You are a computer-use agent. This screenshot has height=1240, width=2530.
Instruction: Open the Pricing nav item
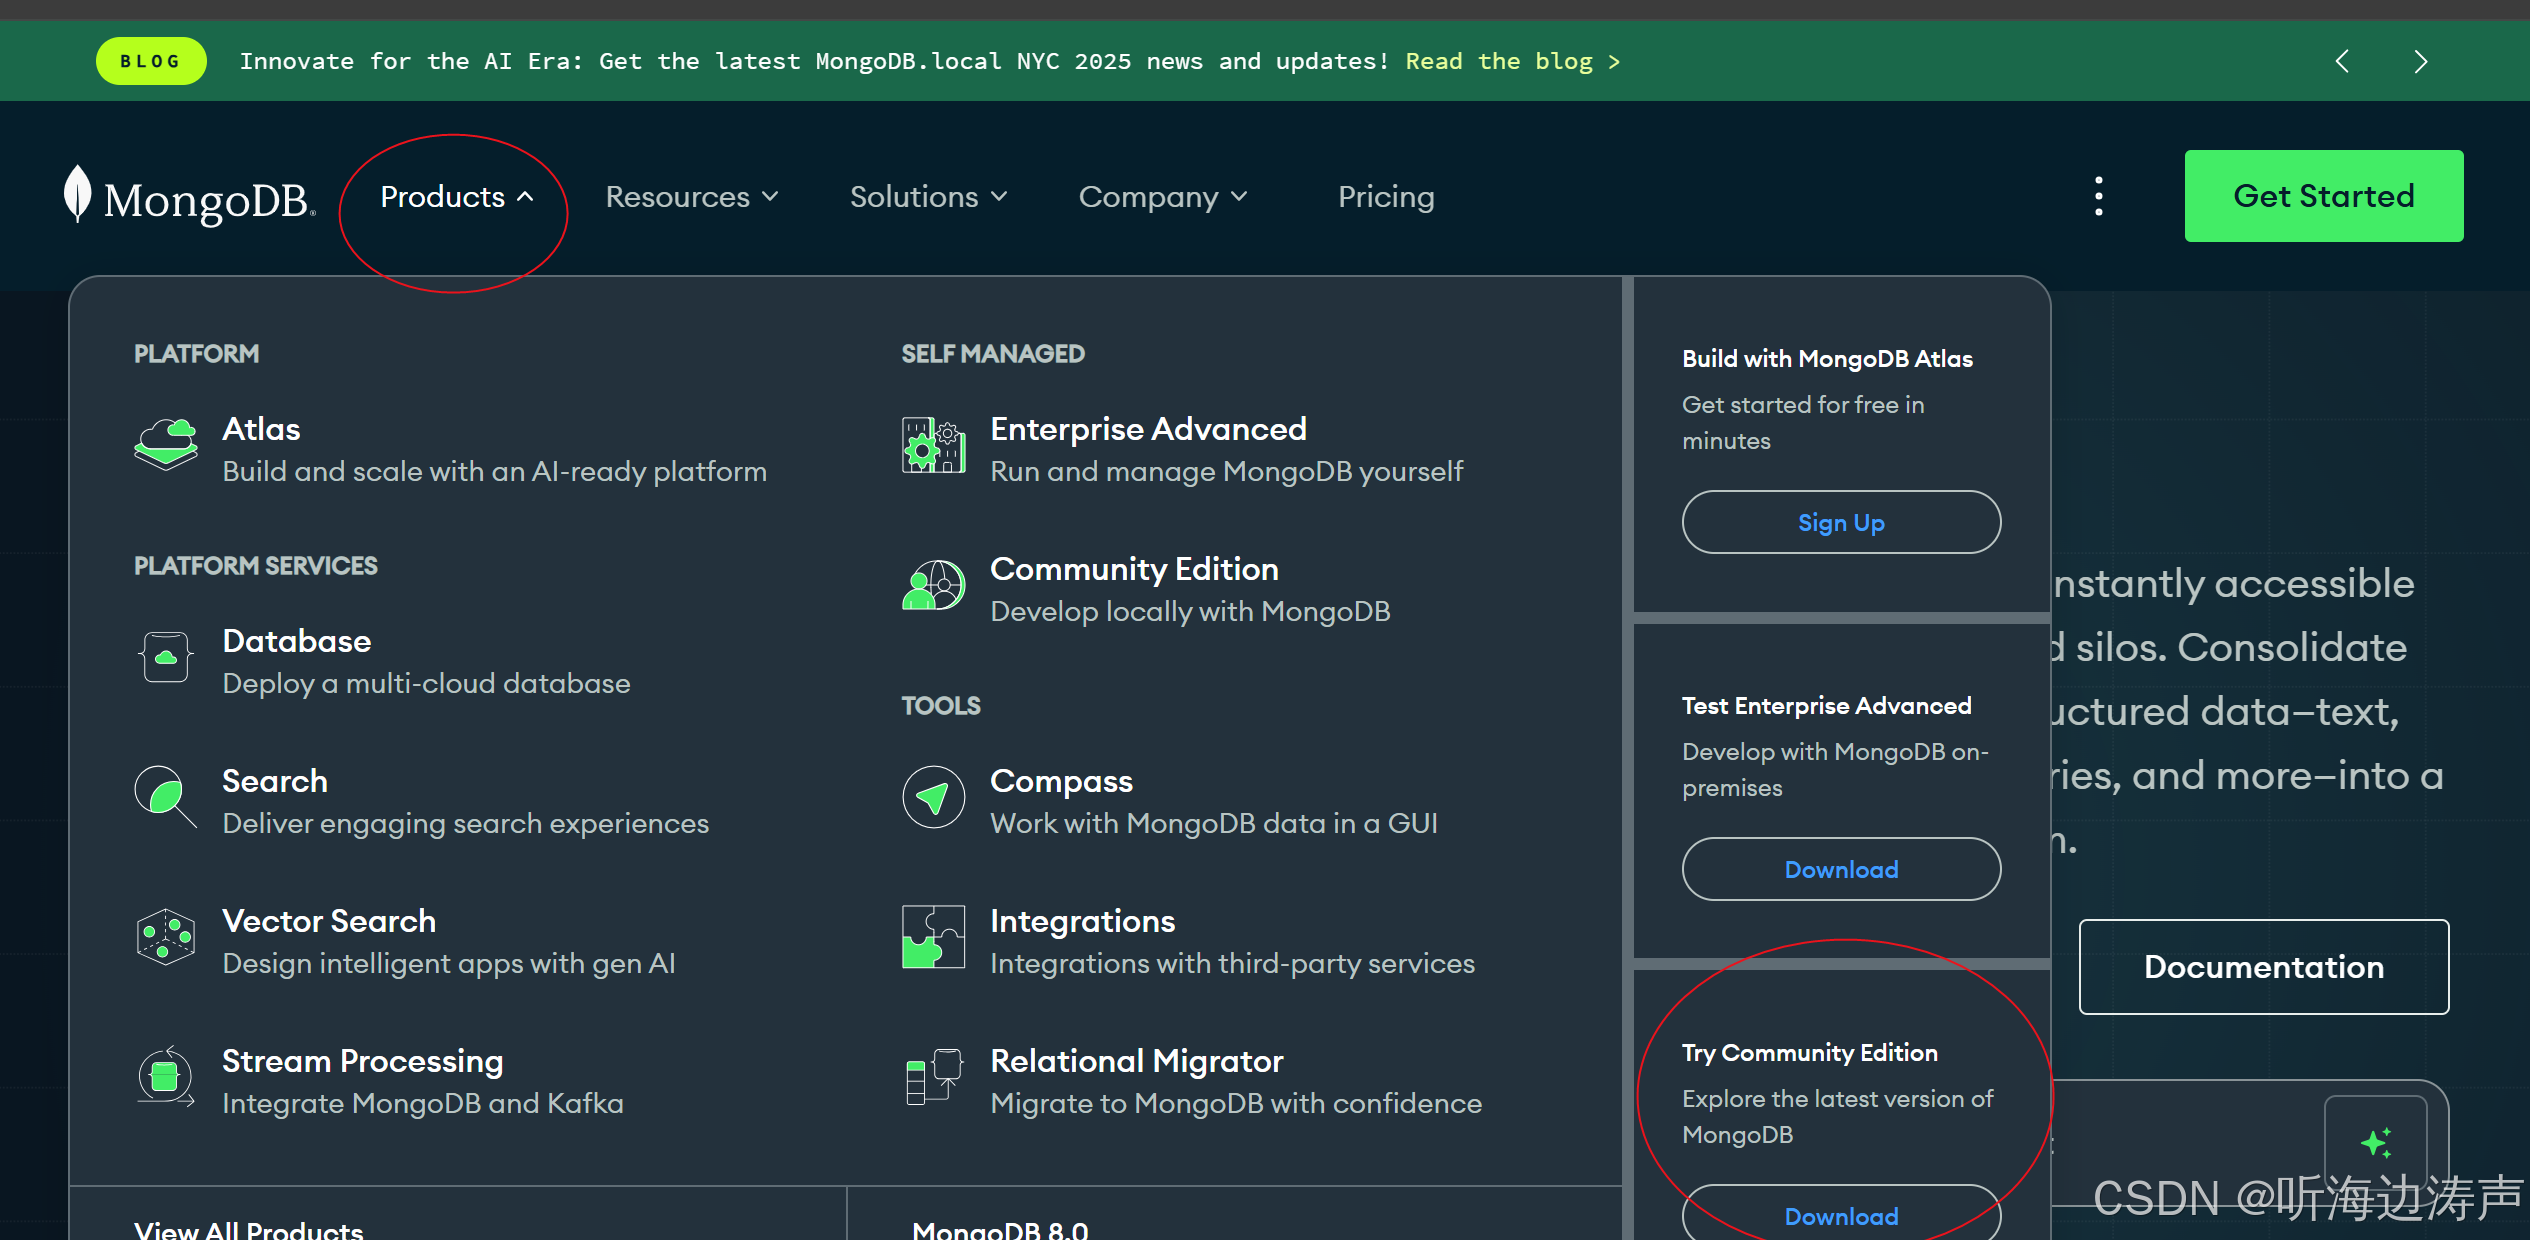pos(1386,197)
